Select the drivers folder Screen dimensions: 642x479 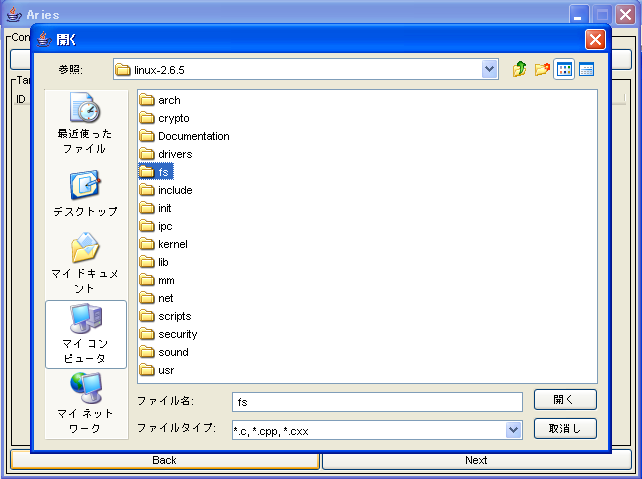click(x=174, y=154)
